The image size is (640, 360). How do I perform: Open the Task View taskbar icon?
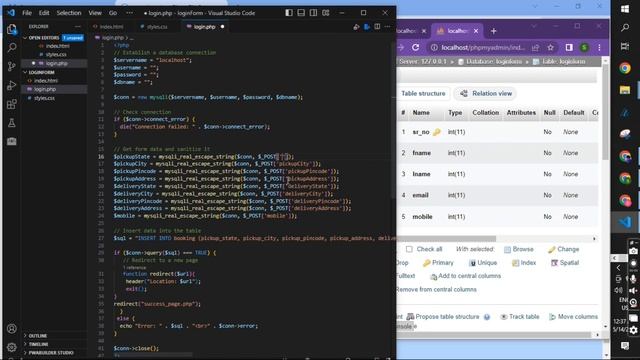point(625,47)
